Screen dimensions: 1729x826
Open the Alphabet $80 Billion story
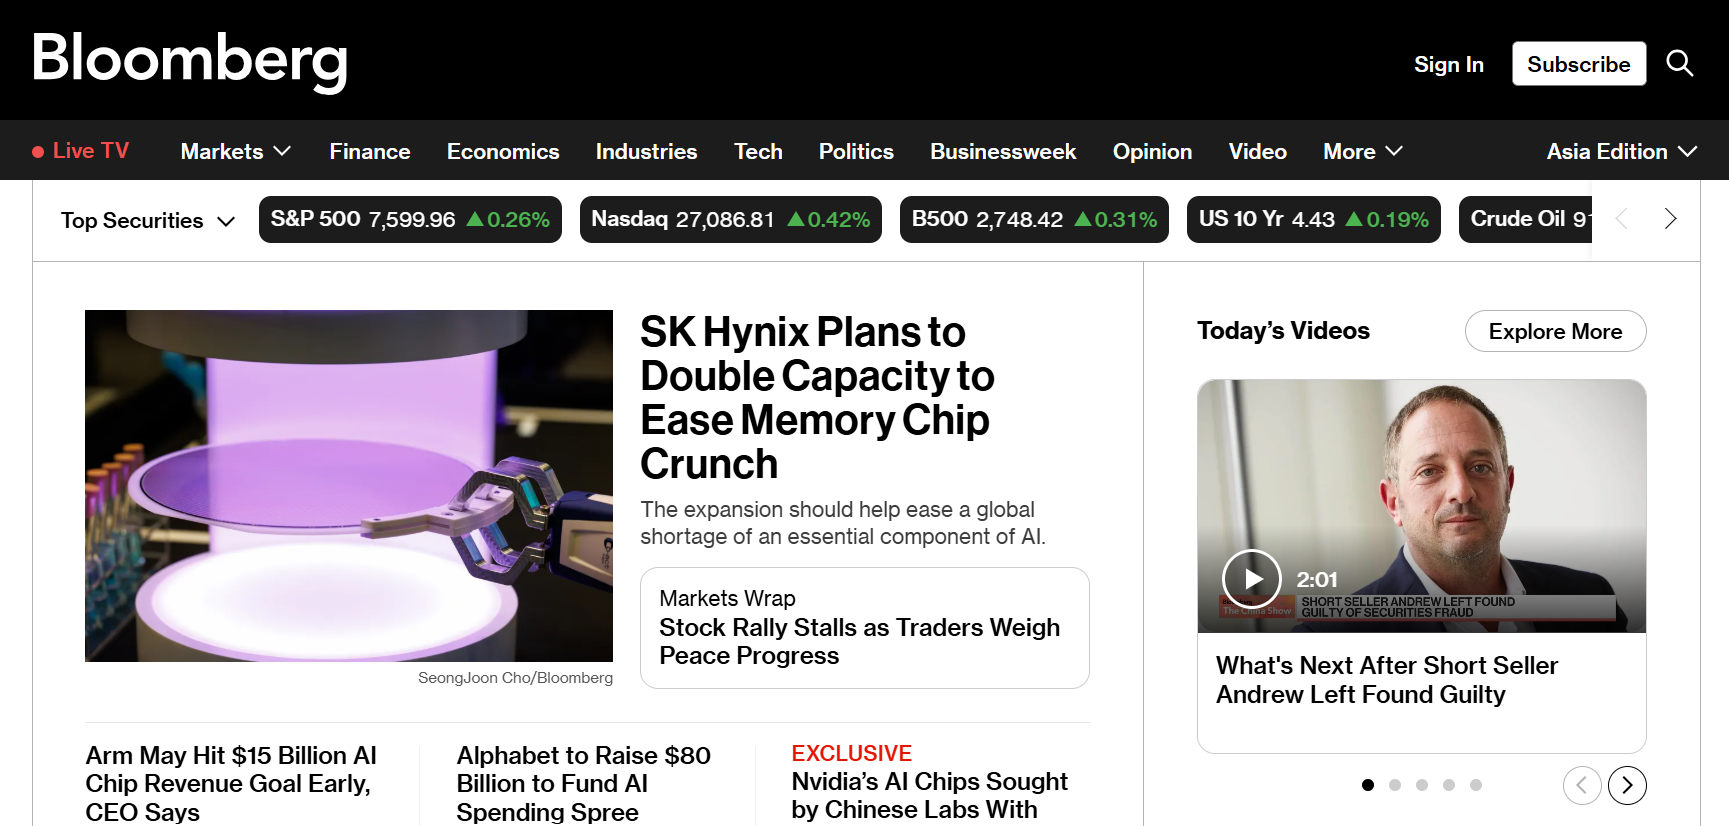tap(583, 784)
